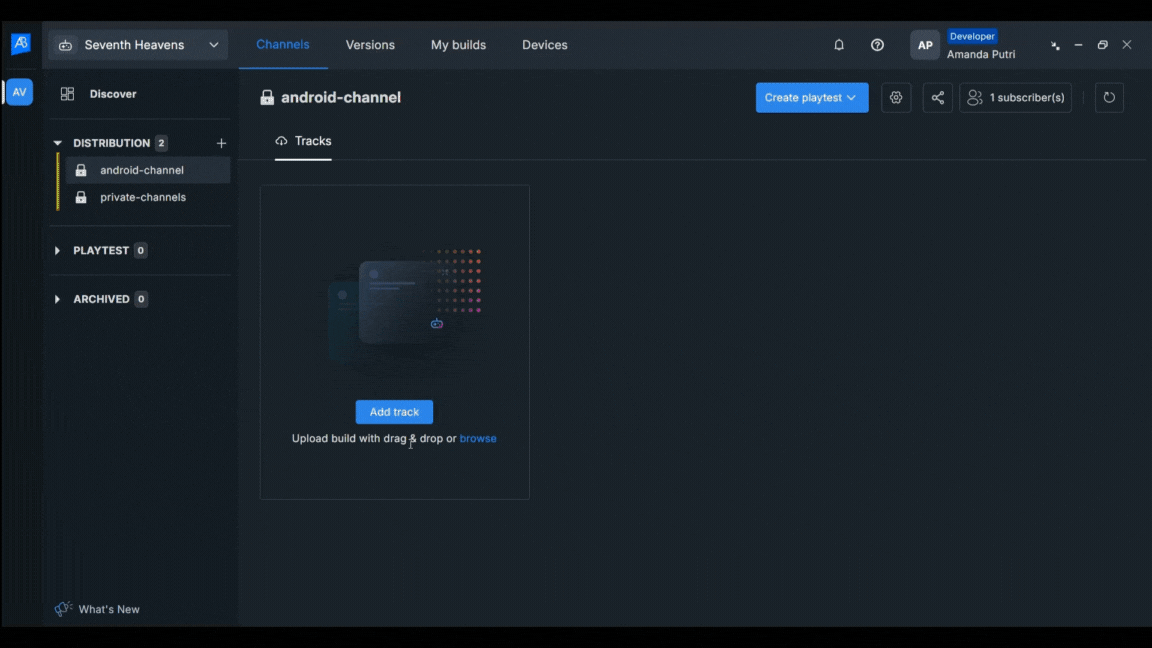Click the share channel icon
This screenshot has width=1152, height=648.
tap(937, 98)
